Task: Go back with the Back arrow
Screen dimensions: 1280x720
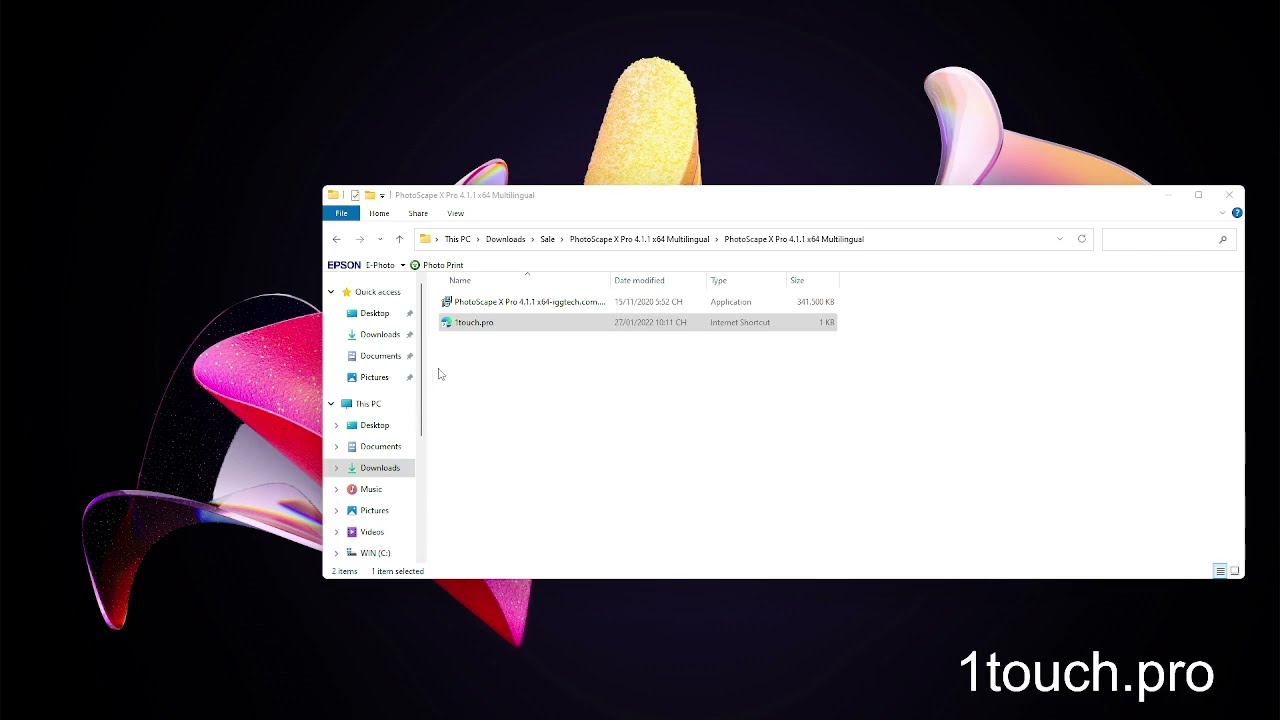Action: point(337,239)
